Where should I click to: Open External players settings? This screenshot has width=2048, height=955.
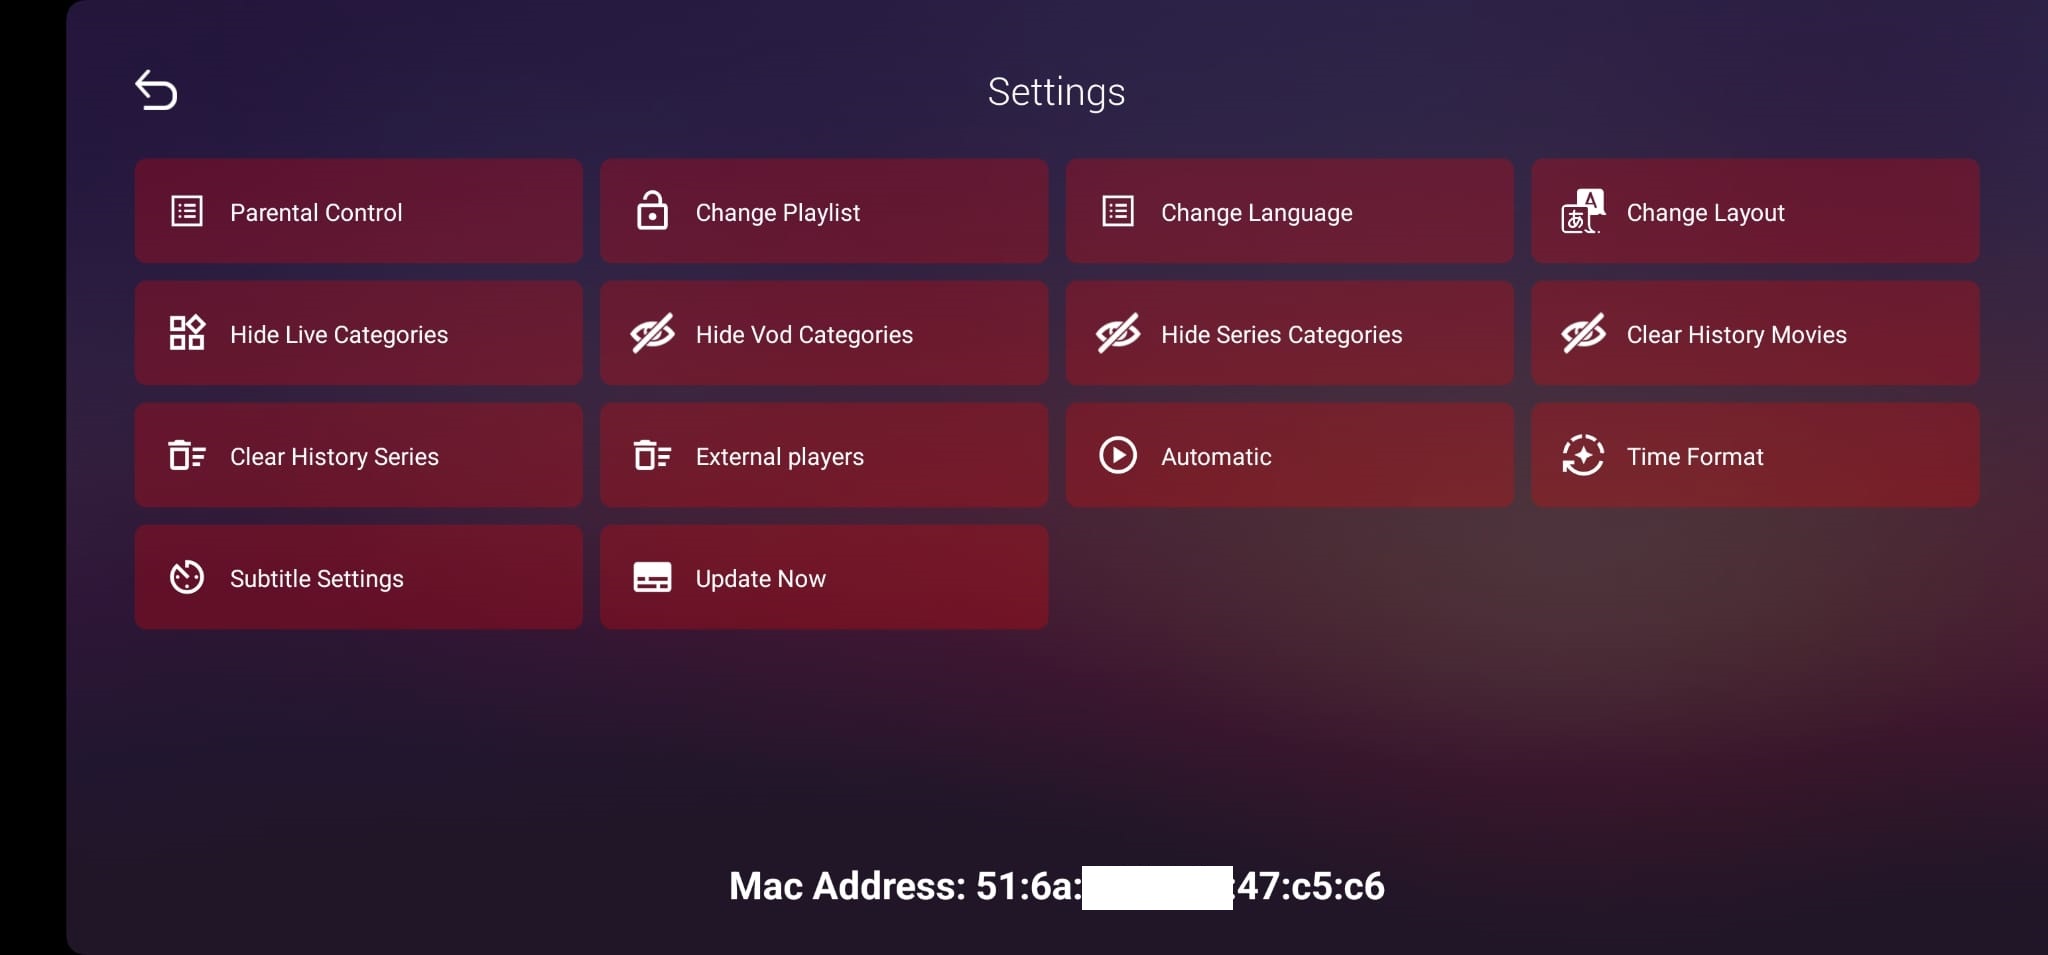[x=824, y=455]
